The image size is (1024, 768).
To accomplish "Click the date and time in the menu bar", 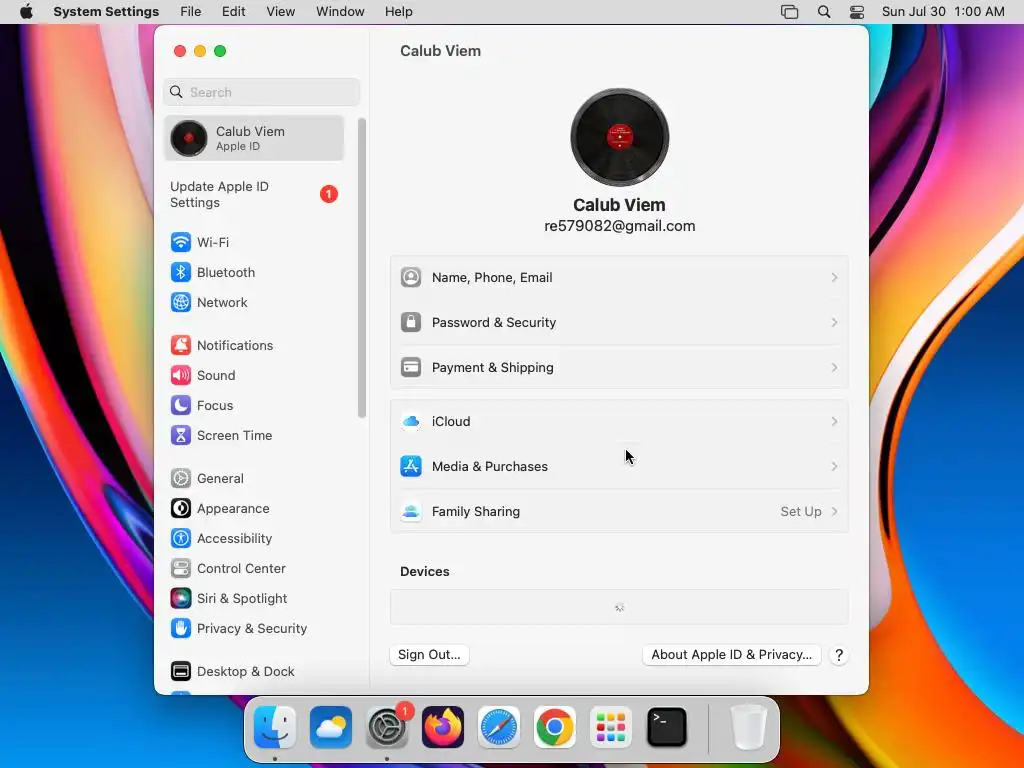I will (943, 12).
